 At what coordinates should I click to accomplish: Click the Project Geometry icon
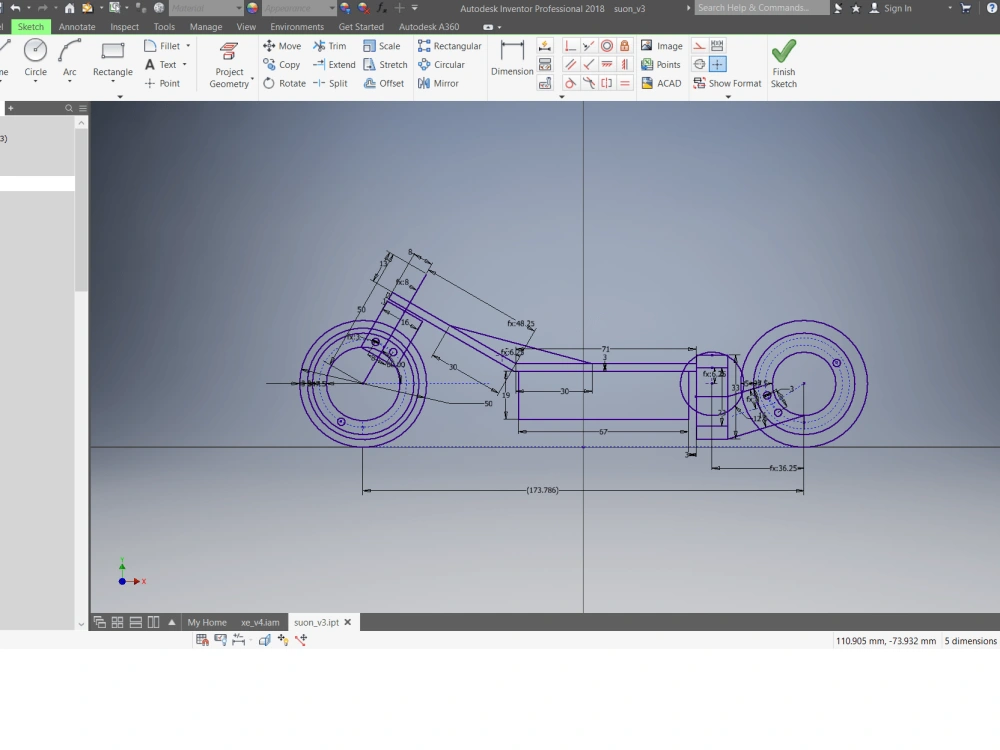click(x=229, y=52)
